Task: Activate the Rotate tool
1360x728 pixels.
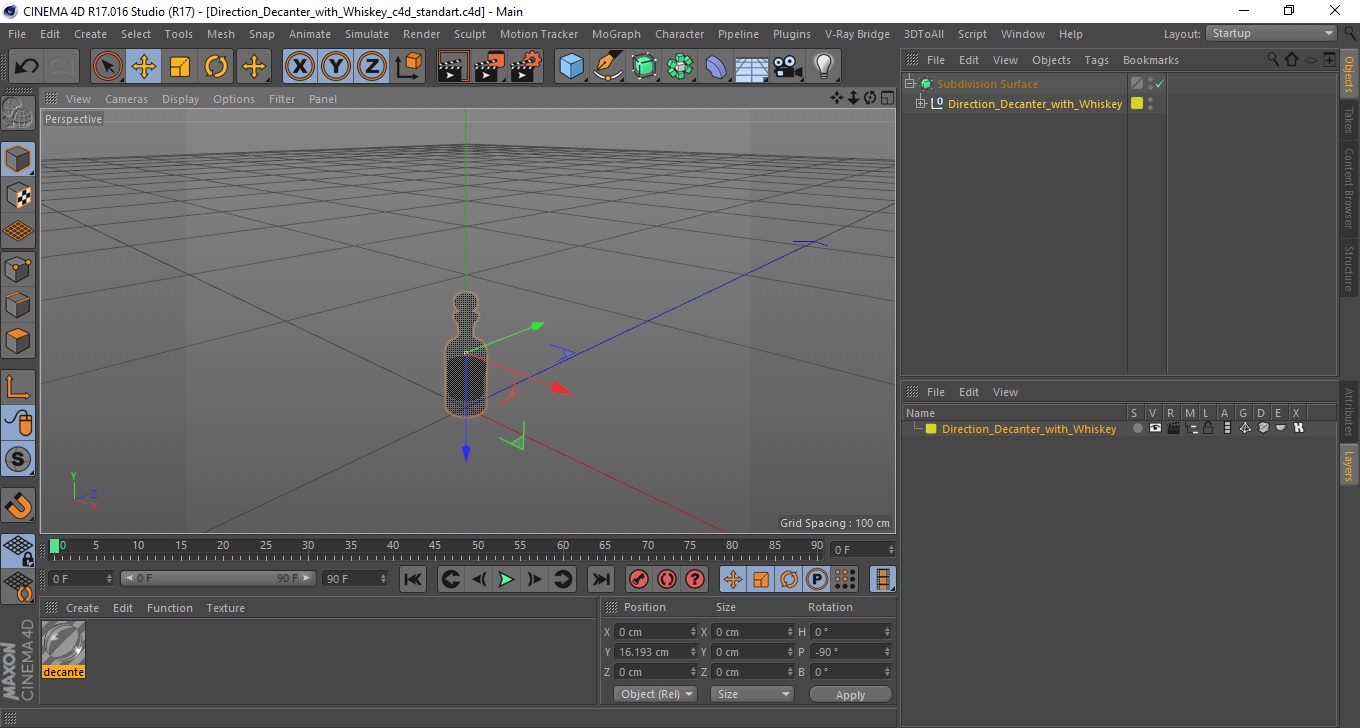Action: click(216, 67)
